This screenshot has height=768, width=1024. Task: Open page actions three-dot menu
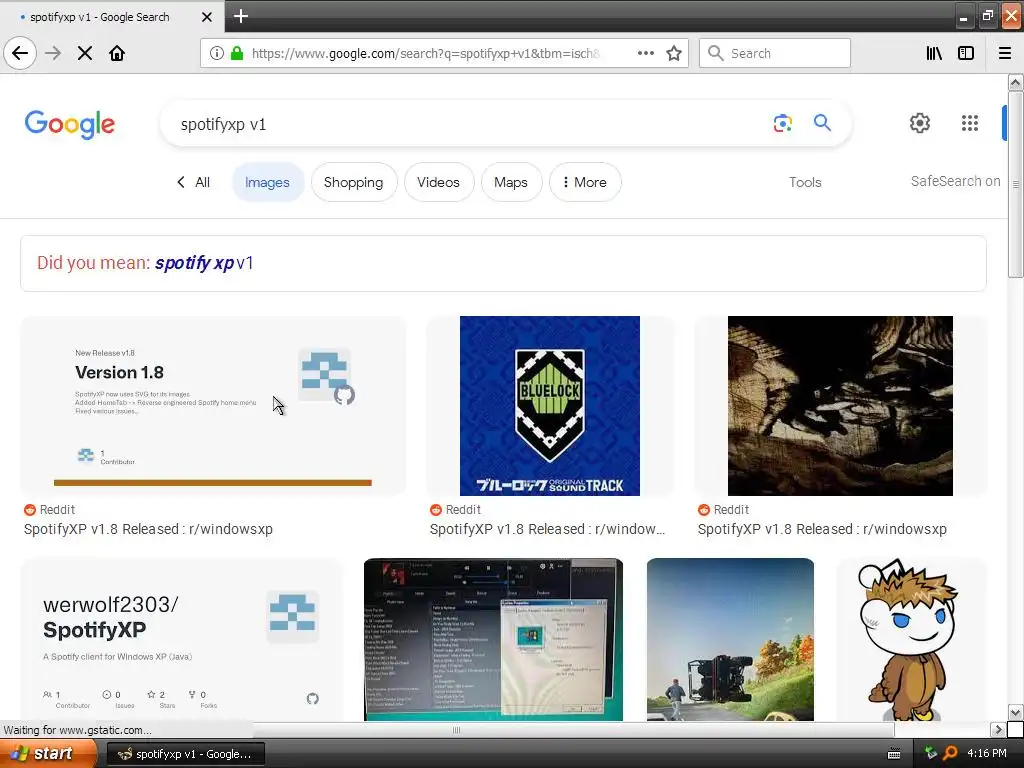(x=645, y=53)
